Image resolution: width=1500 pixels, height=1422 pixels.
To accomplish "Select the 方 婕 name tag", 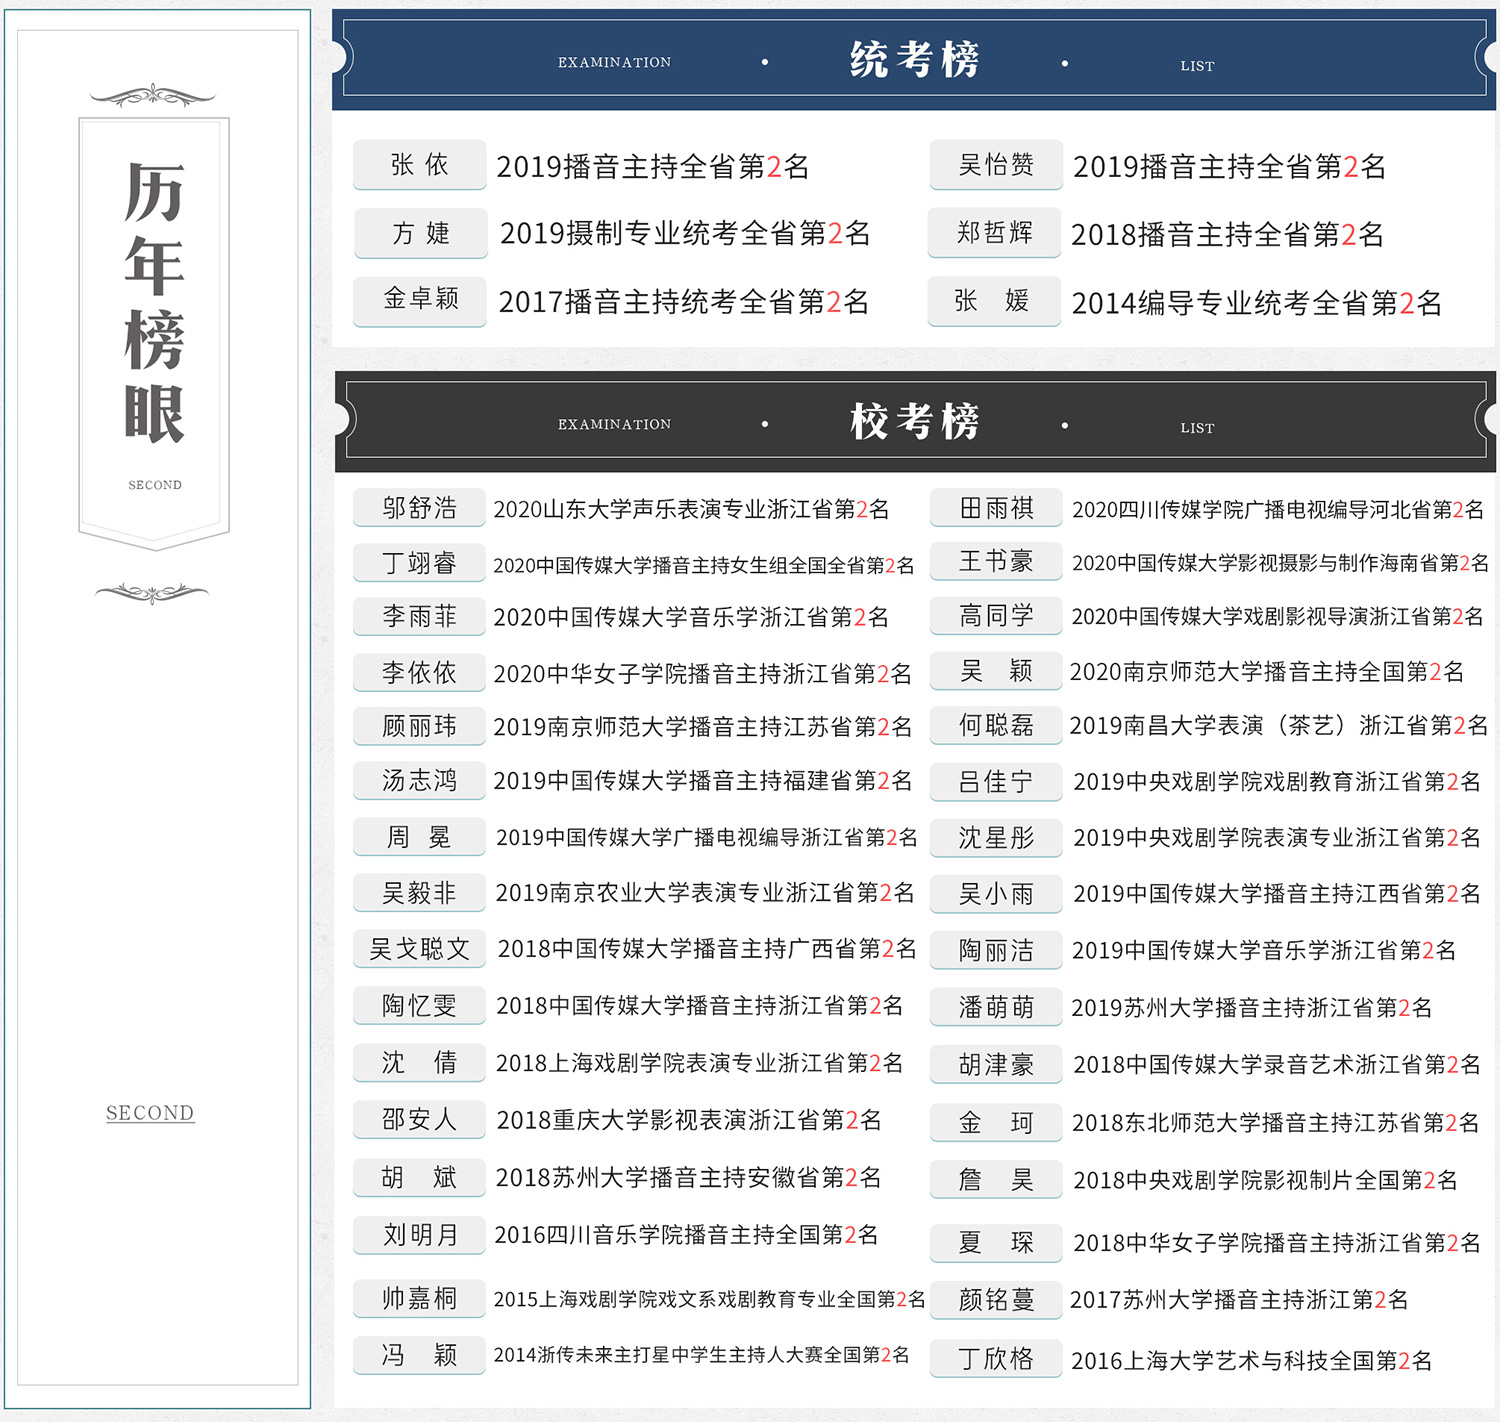I will click(x=420, y=233).
